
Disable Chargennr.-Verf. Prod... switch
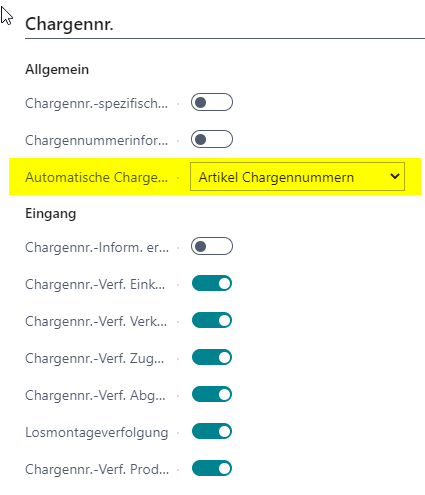(212, 469)
